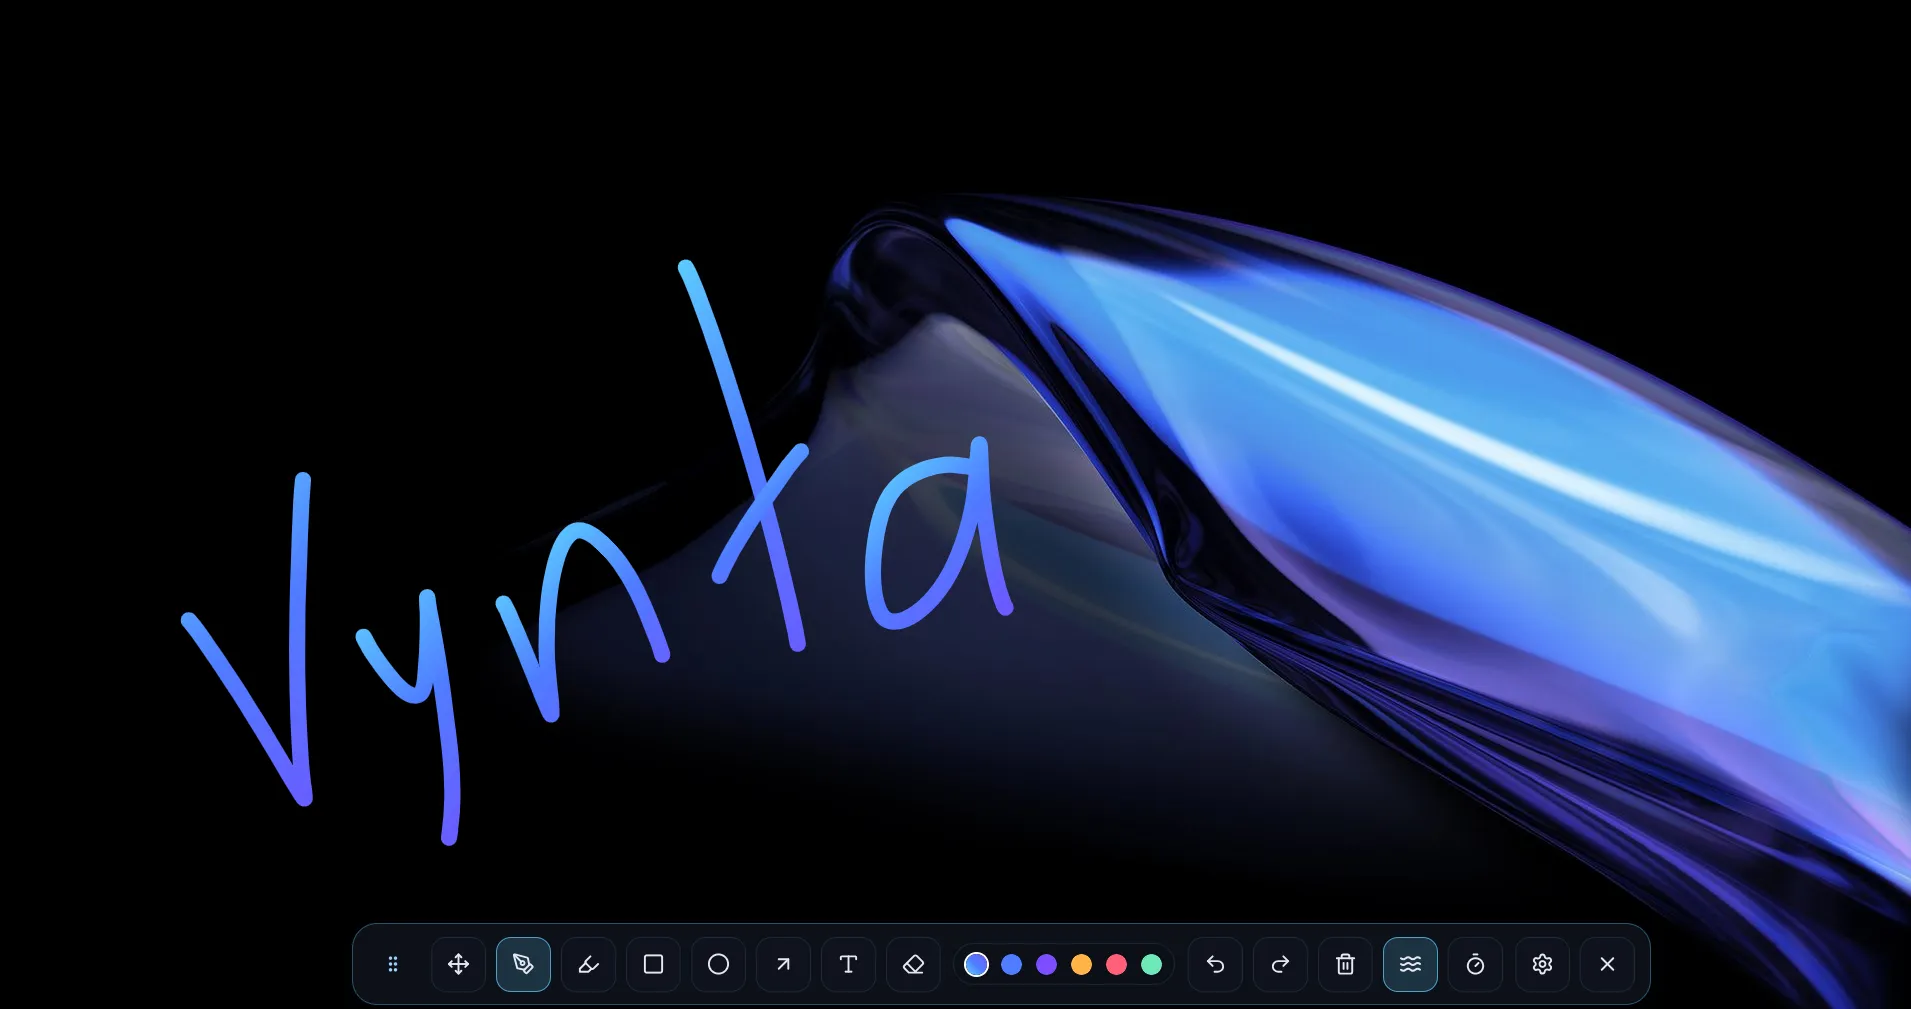This screenshot has height=1009, width=1911.
Task: Select the purple color swatch
Action: point(1046,964)
